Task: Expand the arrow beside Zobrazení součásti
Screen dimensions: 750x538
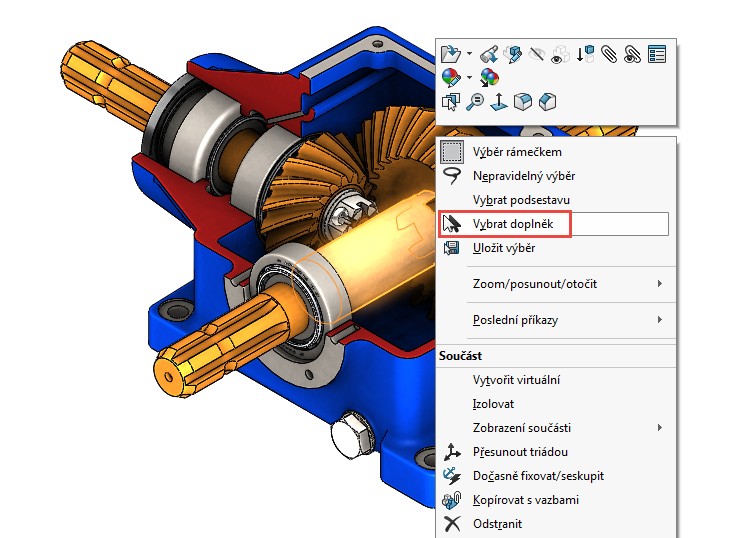Action: click(x=660, y=428)
